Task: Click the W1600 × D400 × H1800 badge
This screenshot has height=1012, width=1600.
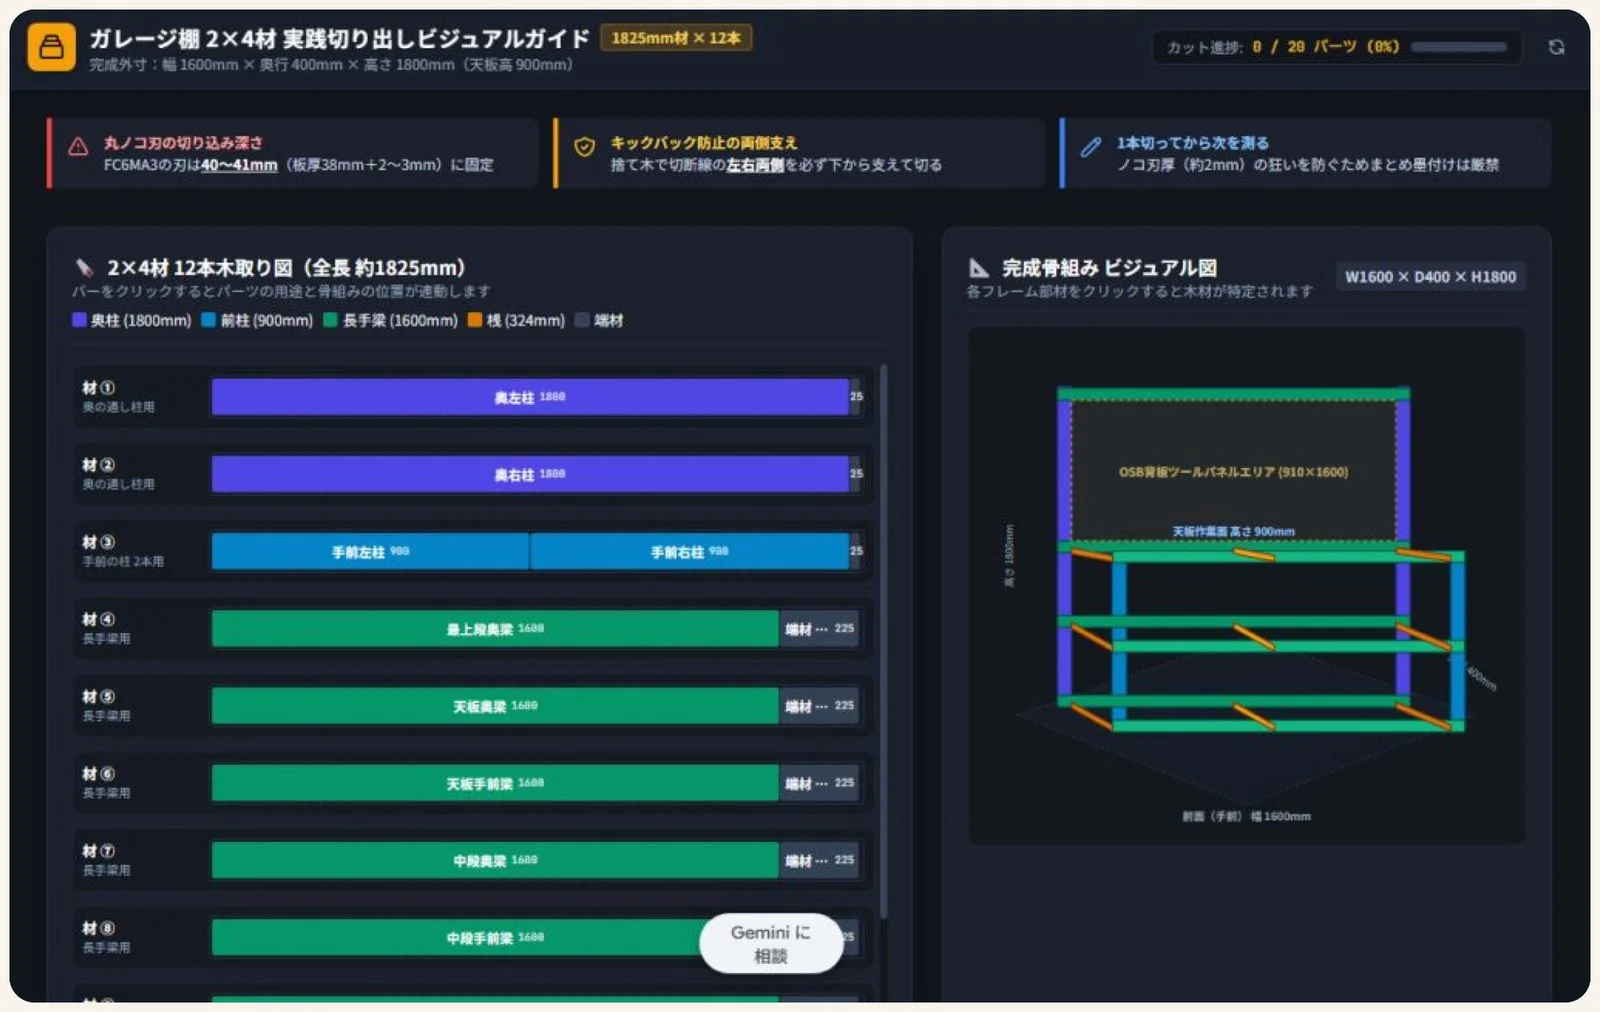Action: [x=1430, y=277]
